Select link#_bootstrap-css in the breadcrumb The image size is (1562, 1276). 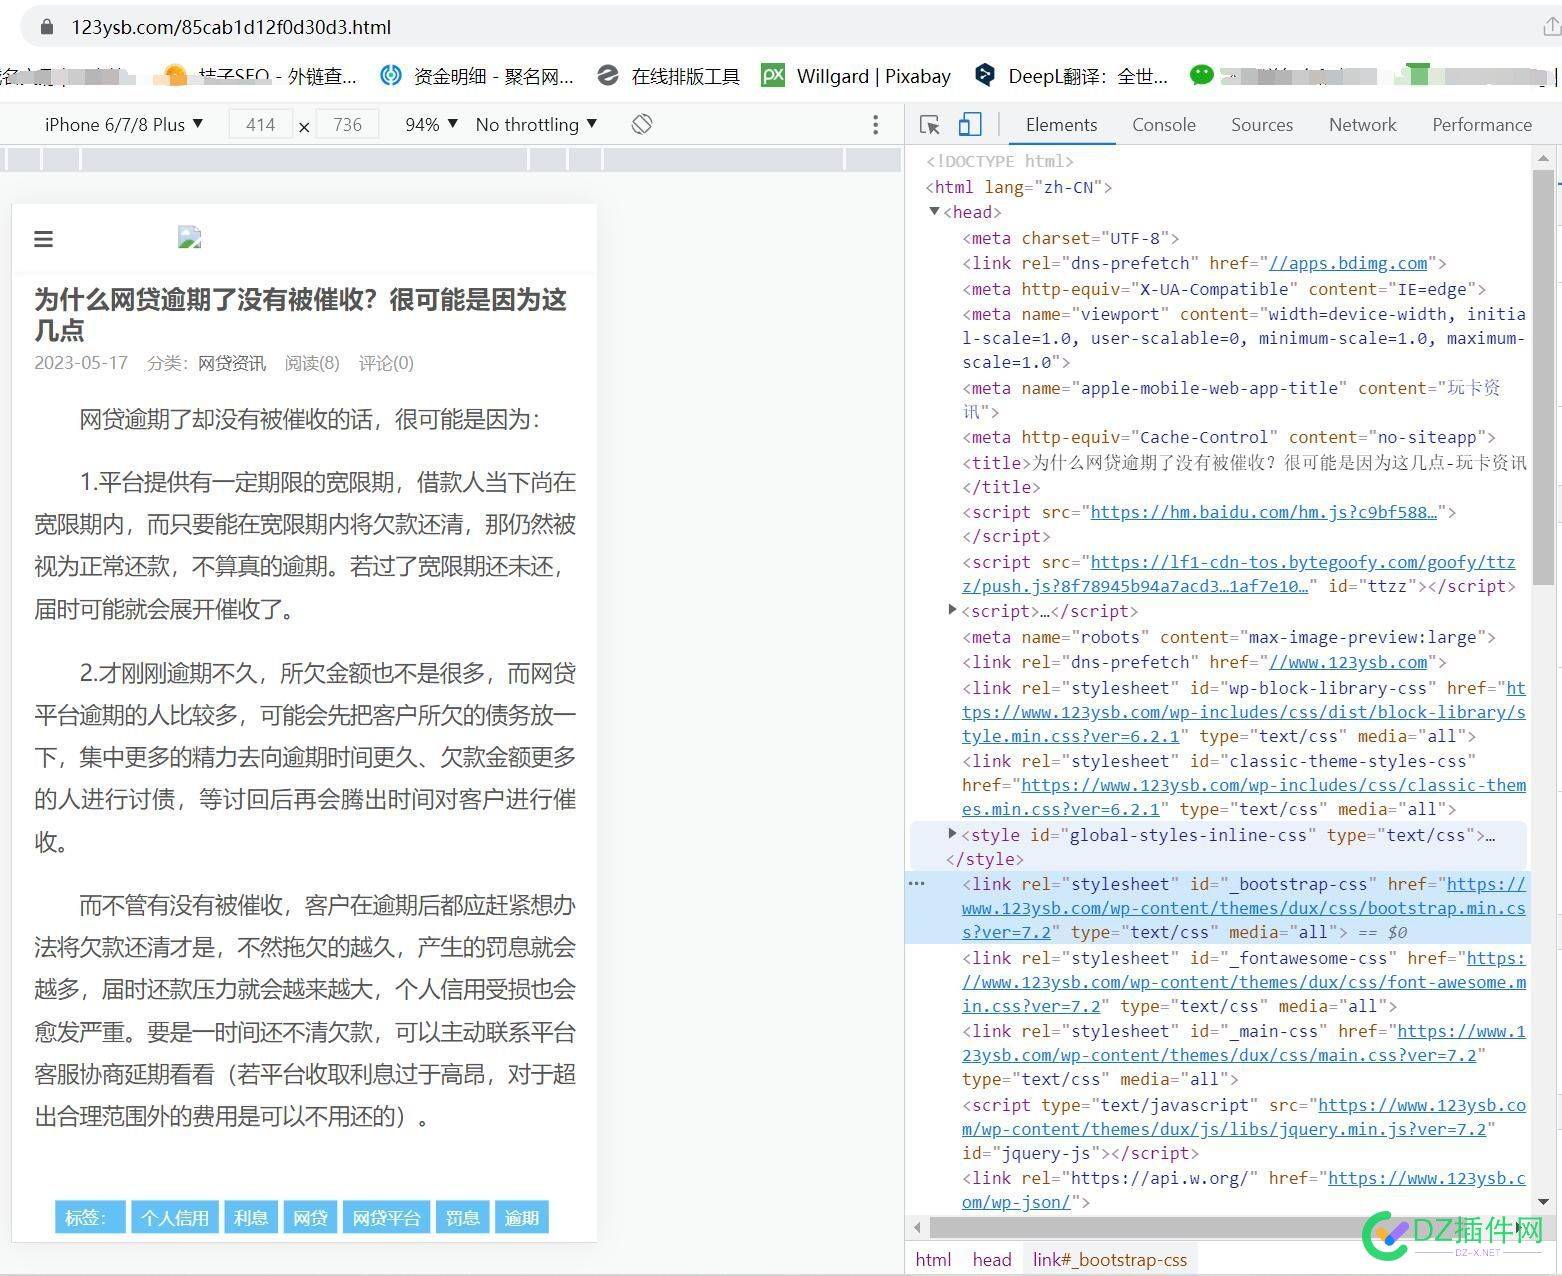(x=1110, y=1259)
